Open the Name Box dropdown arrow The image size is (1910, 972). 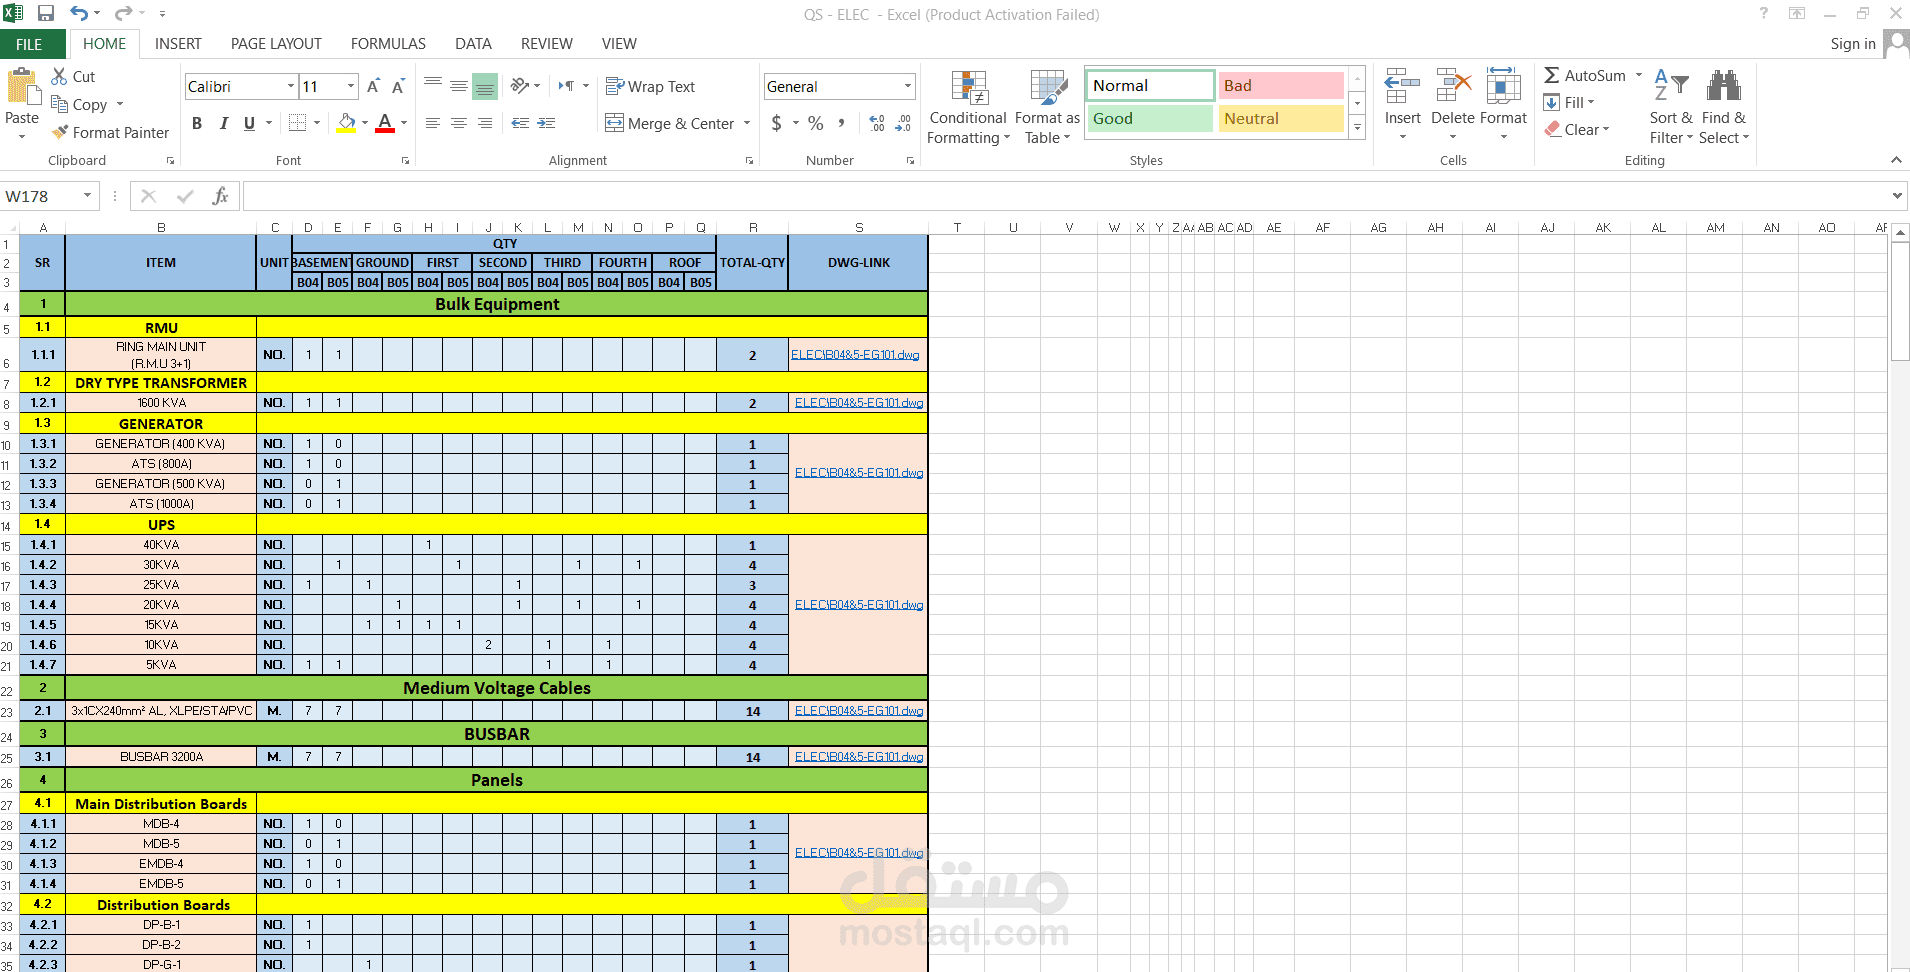[88, 196]
